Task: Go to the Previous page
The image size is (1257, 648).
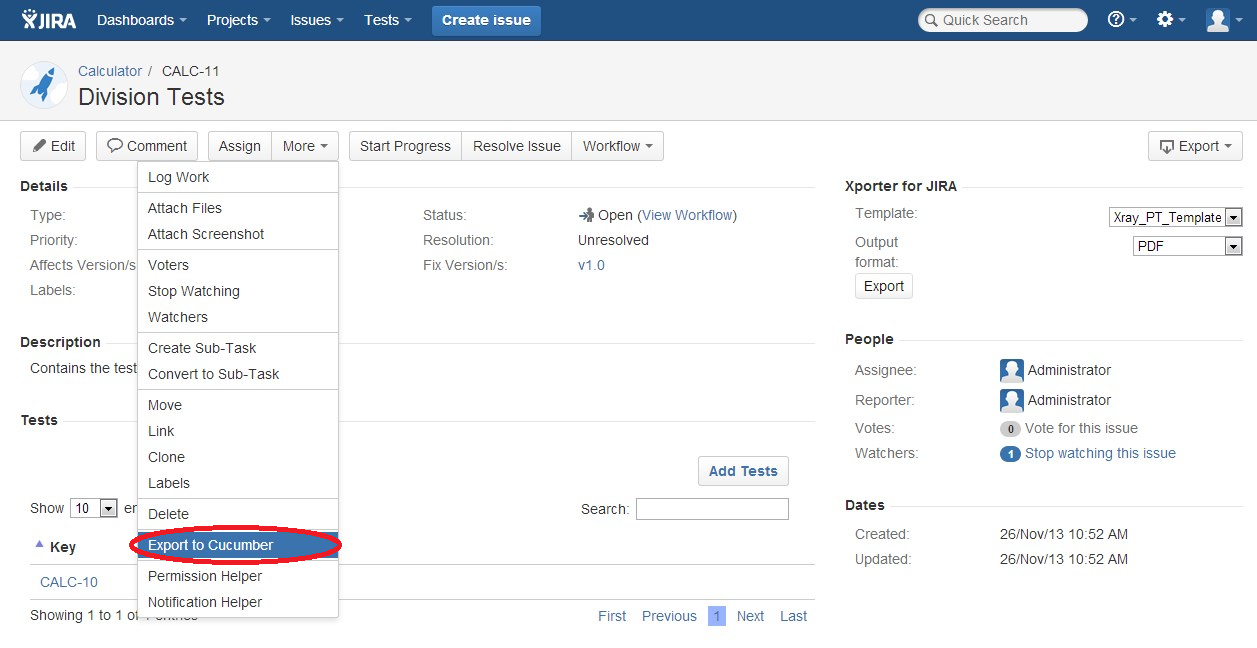Action: tap(669, 616)
